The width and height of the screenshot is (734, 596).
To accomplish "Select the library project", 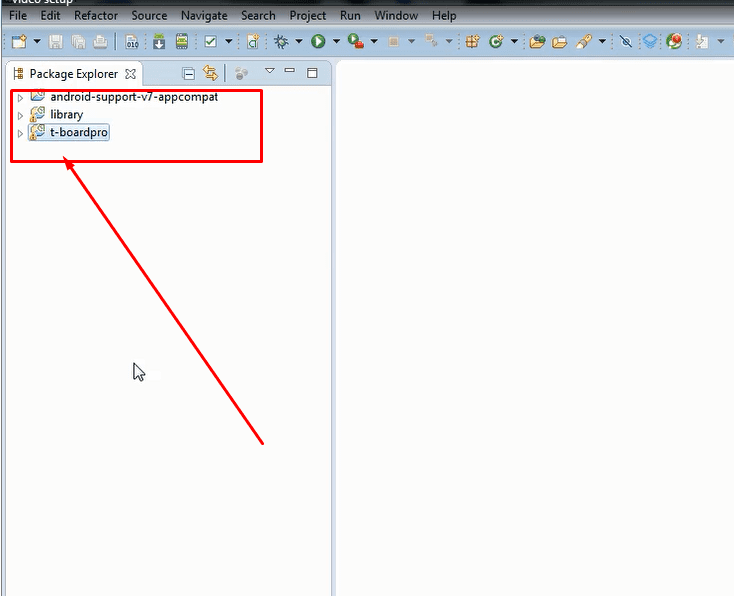I will [66, 115].
